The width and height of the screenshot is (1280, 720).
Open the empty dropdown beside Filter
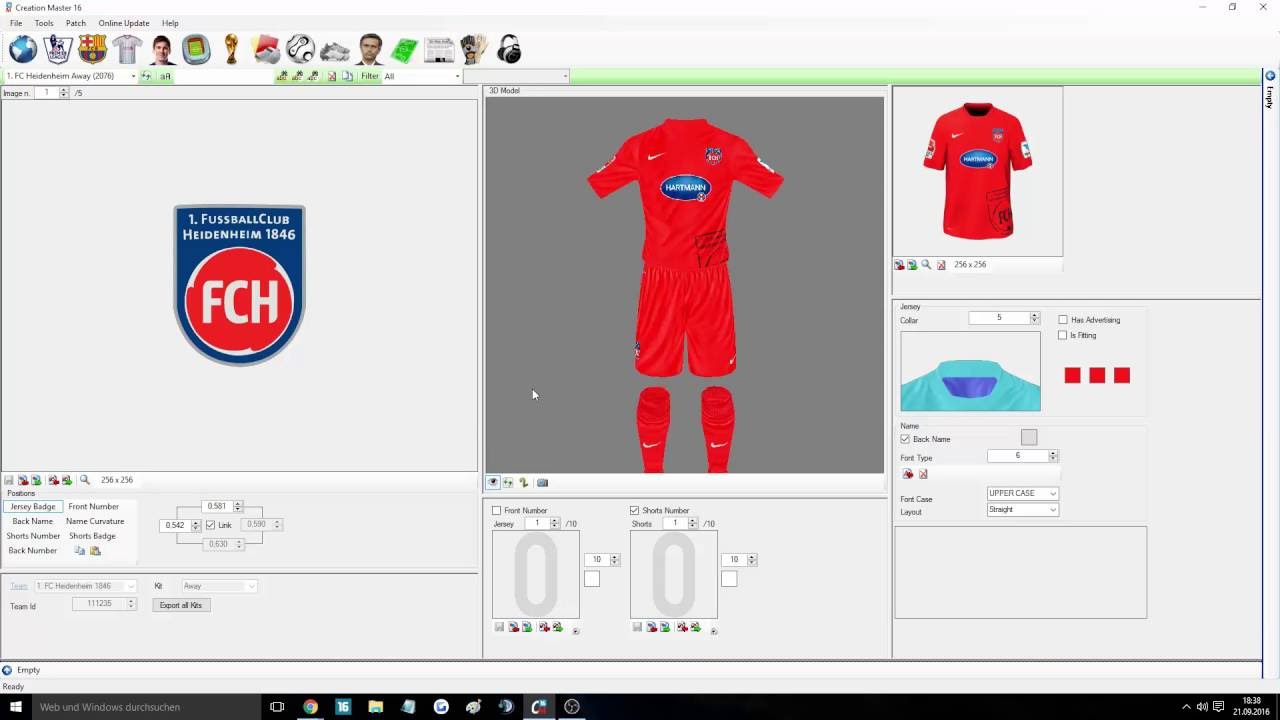pyautogui.click(x=516, y=76)
